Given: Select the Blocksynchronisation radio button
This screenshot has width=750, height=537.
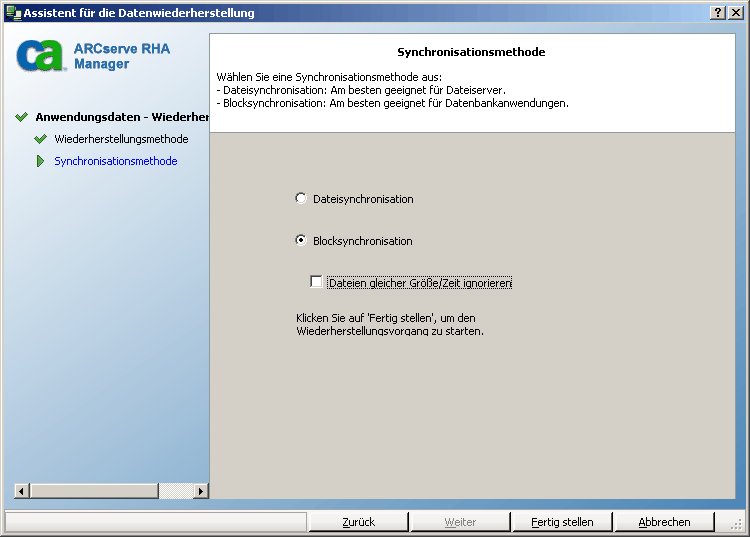Looking at the screenshot, I should click(301, 240).
